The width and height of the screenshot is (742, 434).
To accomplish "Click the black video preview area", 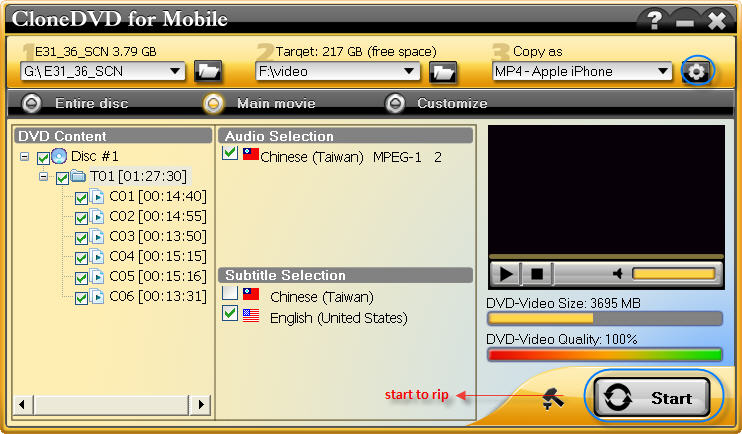I will coord(606,189).
